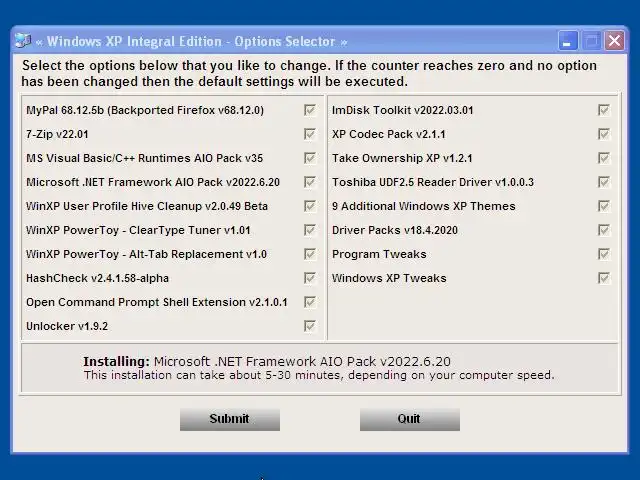Screen dimensions: 640x480
Task: Click the Quit button
Action: pyautogui.click(x=410, y=419)
